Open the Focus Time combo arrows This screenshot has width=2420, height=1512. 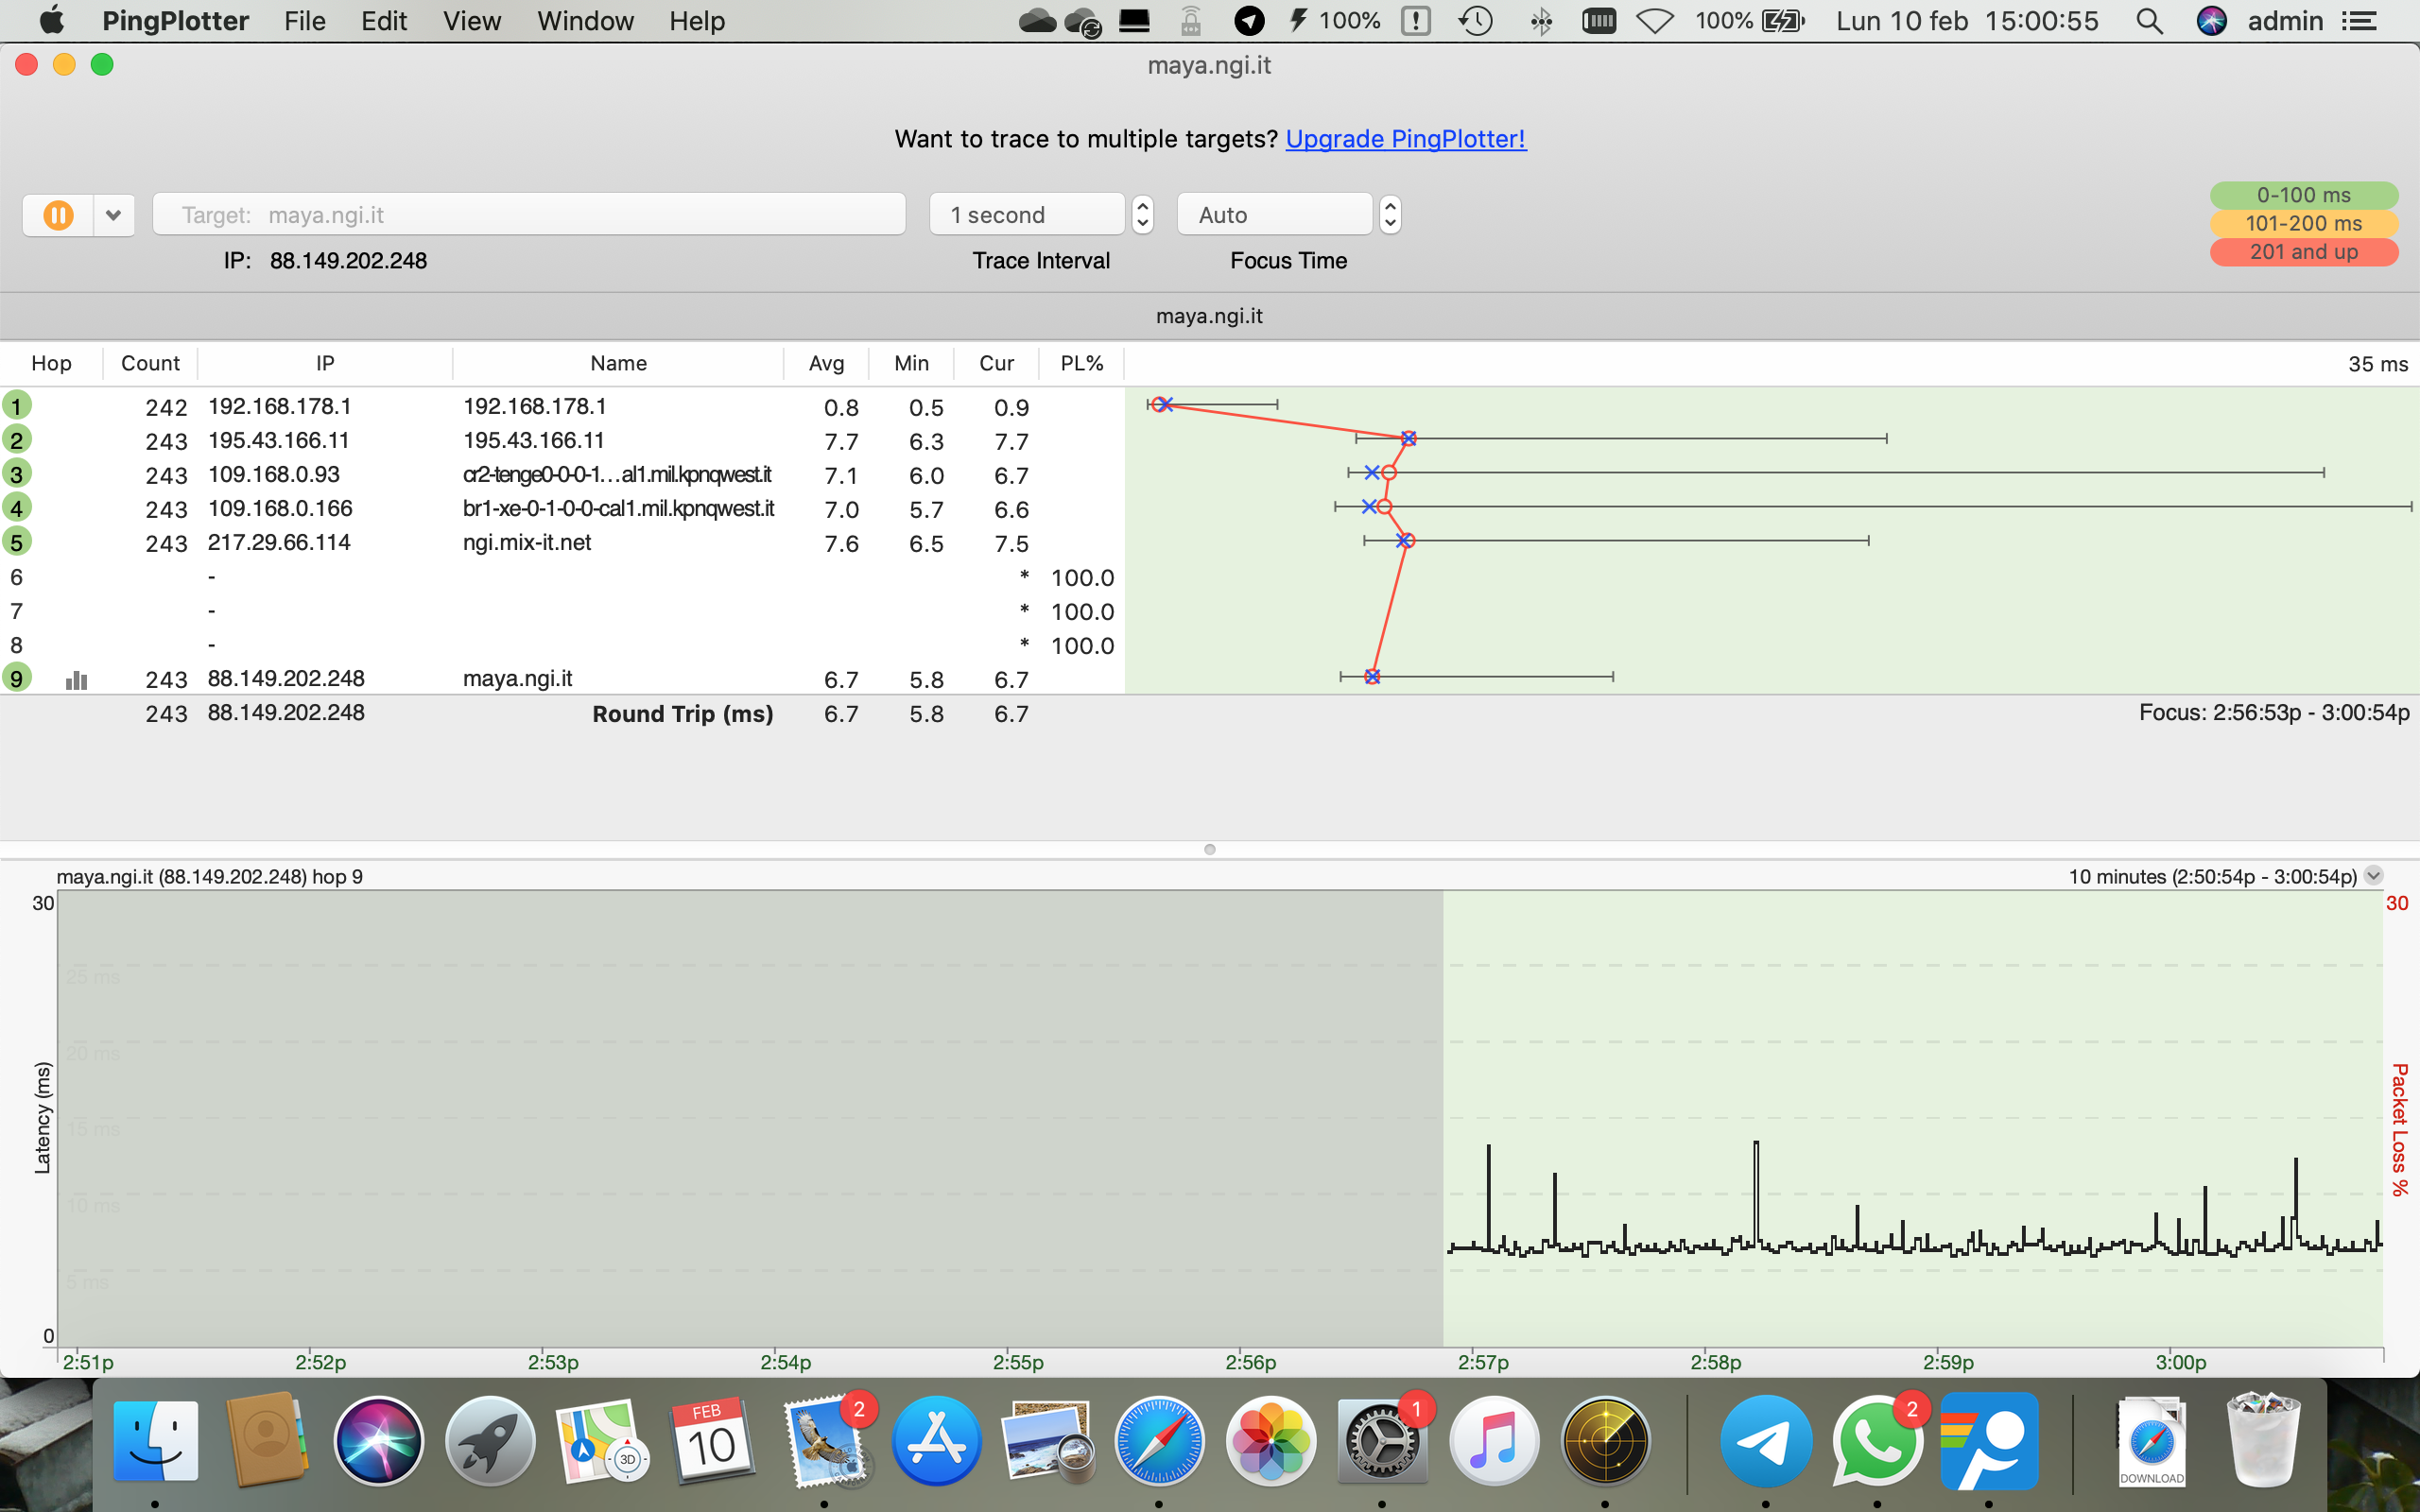(x=1389, y=215)
